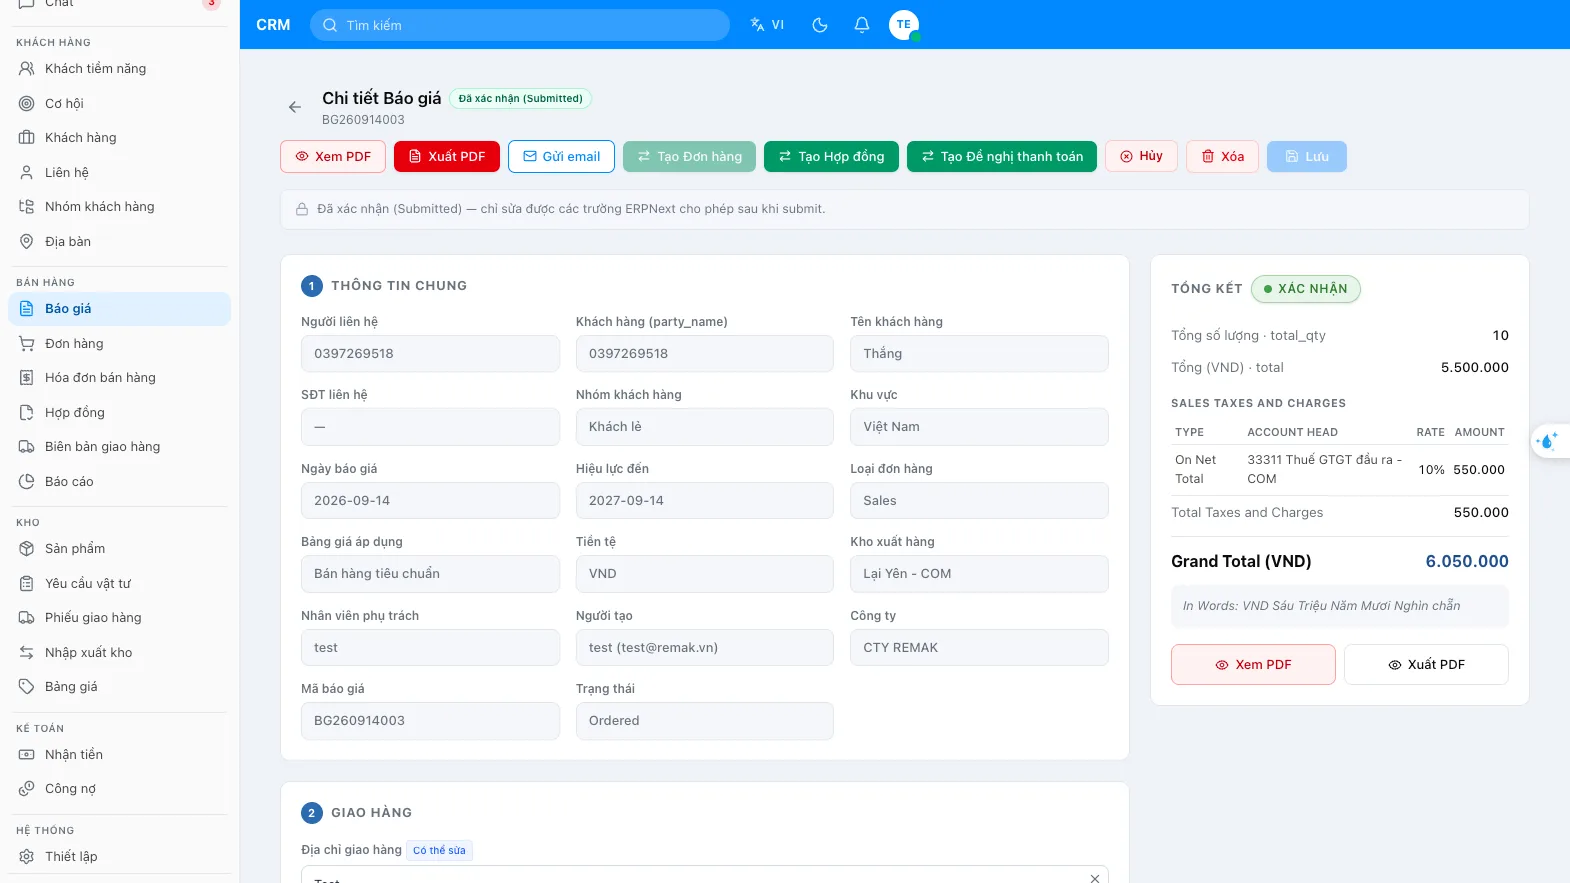Clear the Địa chỉ giao hàng field
Image resolution: width=1570 pixels, height=883 pixels.
(1095, 878)
